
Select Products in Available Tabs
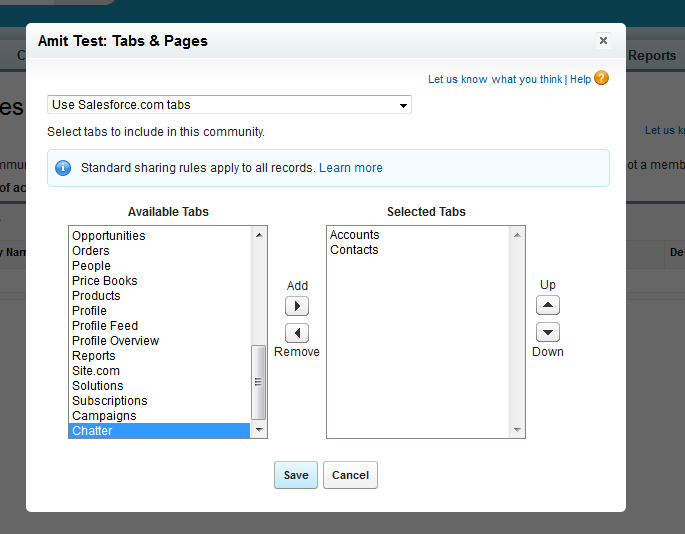[159, 296]
